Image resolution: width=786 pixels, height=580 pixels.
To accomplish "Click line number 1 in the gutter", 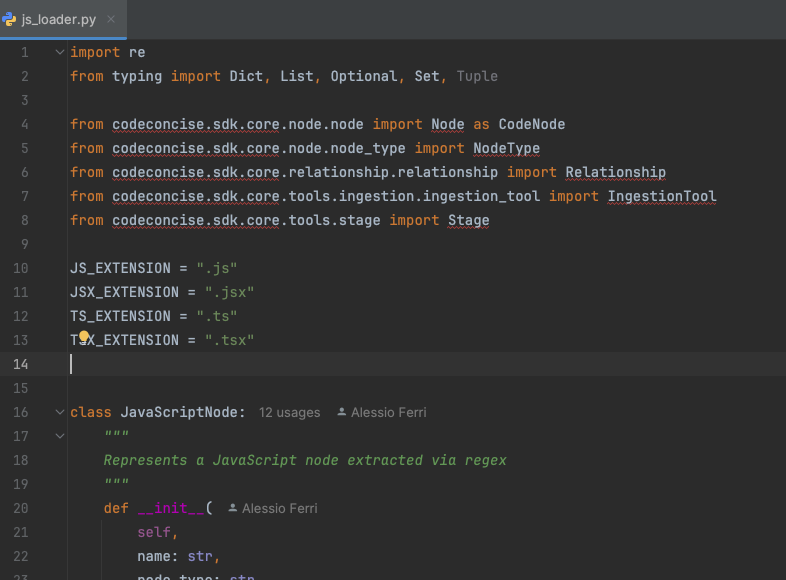I will point(25,52).
